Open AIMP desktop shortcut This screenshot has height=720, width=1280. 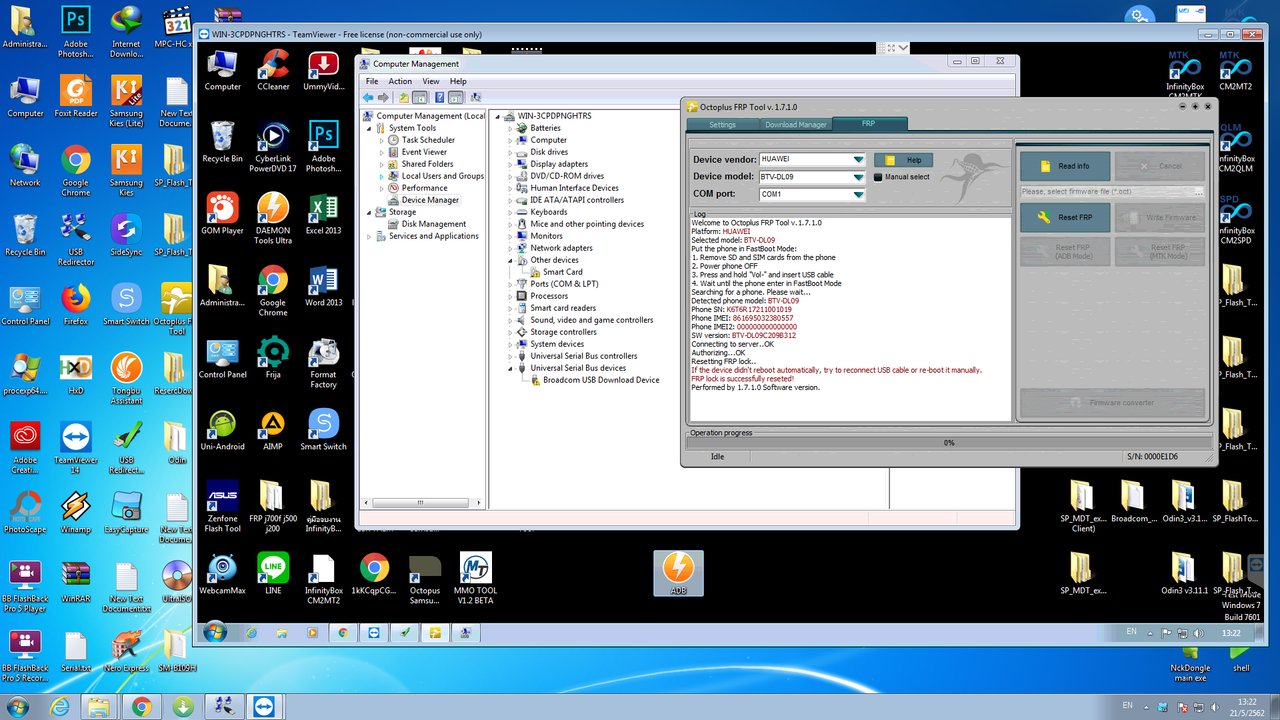point(273,430)
